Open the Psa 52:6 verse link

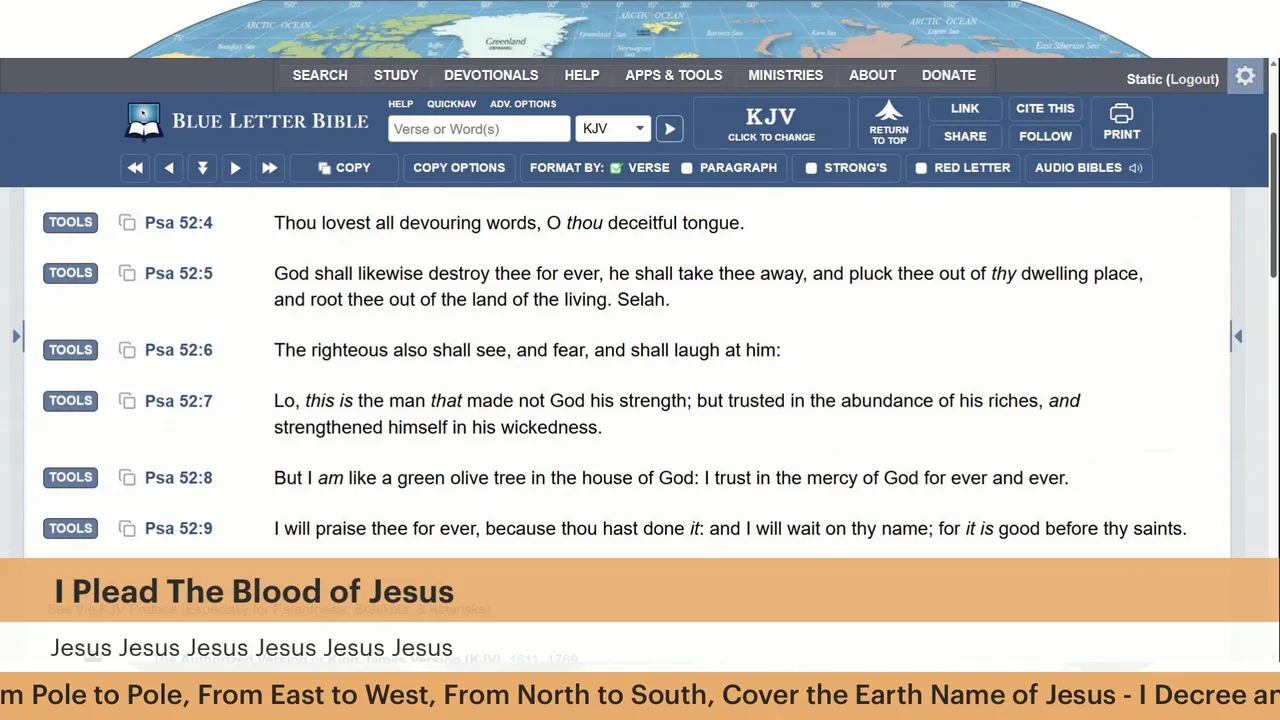point(179,350)
